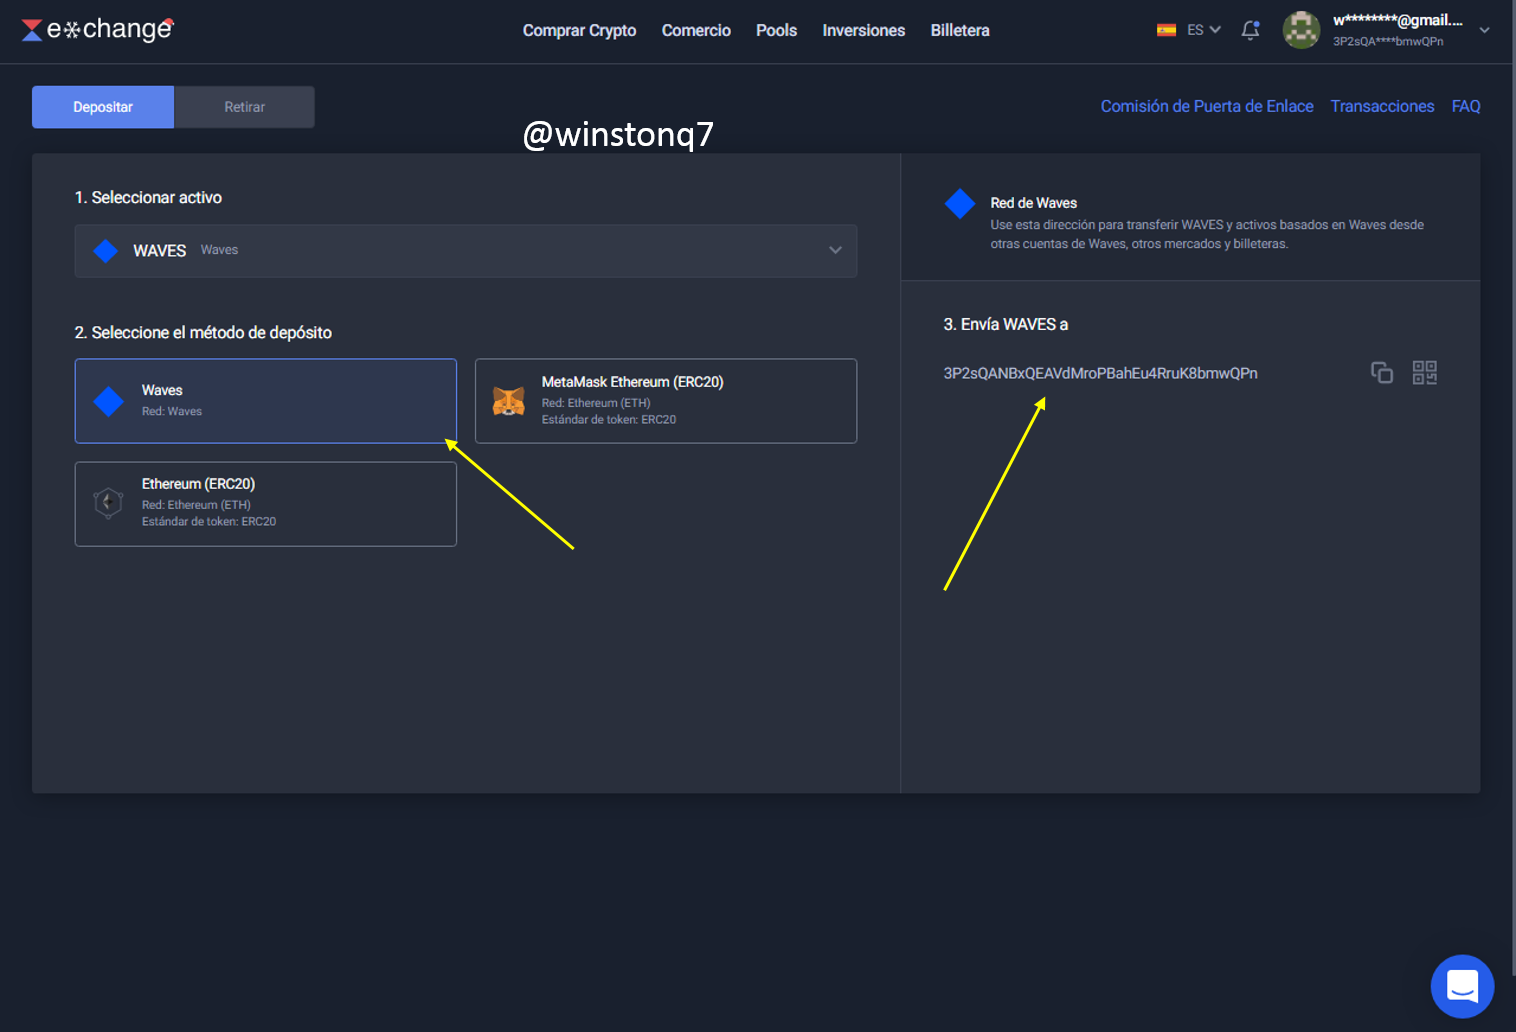Image resolution: width=1516 pixels, height=1032 pixels.
Task: Copy the WAVES deposit address
Action: pyautogui.click(x=1382, y=373)
